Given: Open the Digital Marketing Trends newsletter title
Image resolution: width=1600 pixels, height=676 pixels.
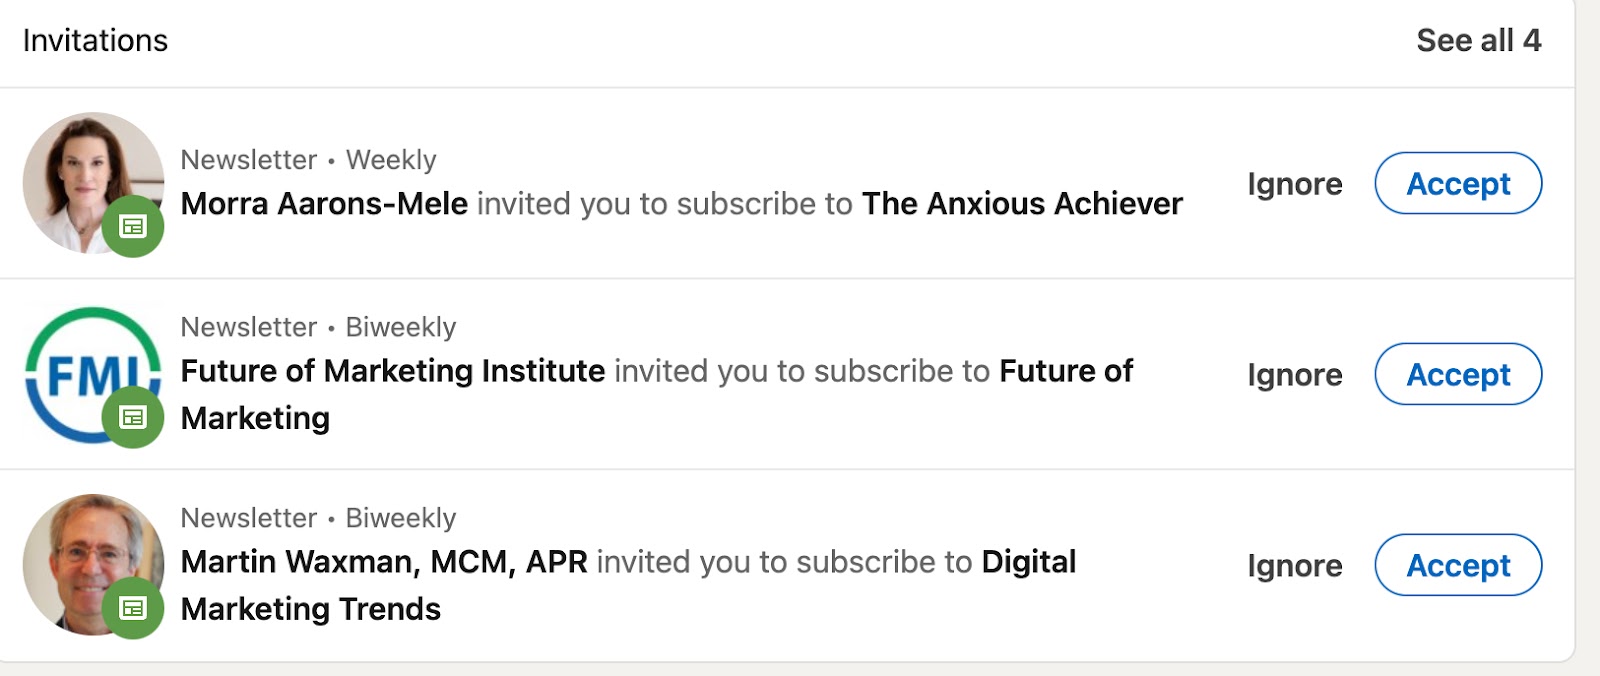Looking at the screenshot, I should pos(1028,562).
